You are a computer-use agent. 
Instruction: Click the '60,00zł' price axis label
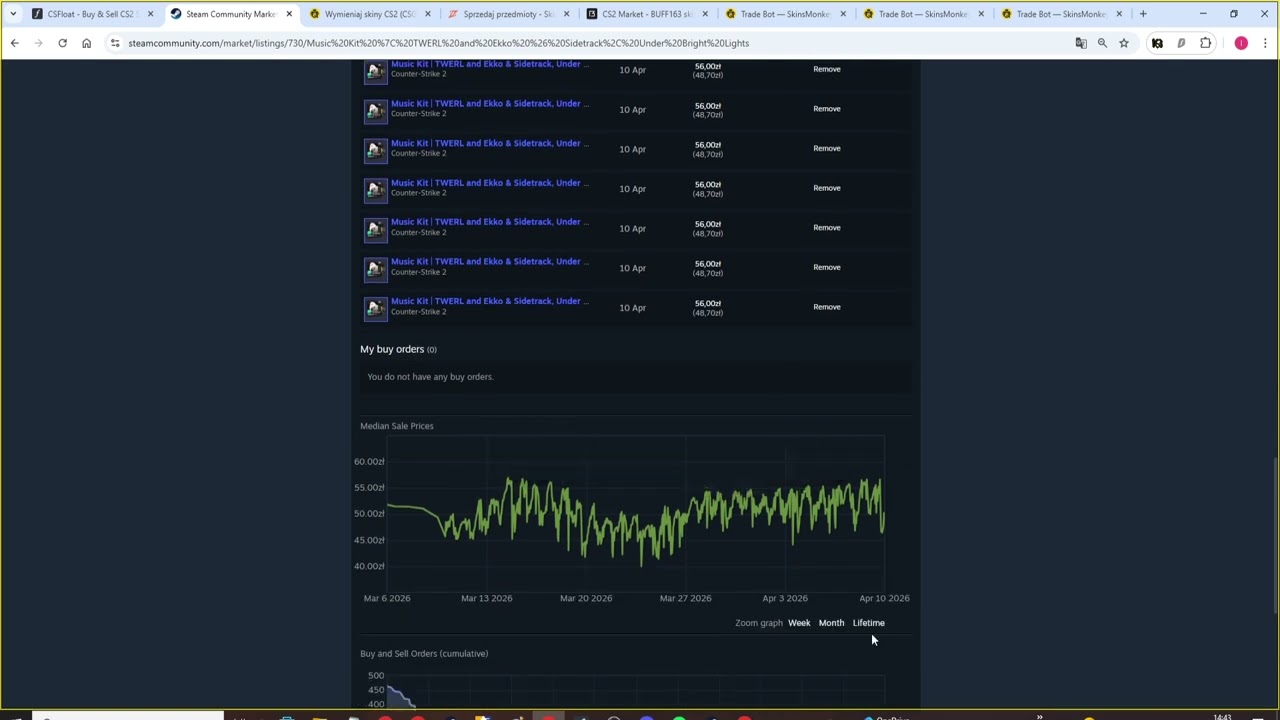[369, 462]
